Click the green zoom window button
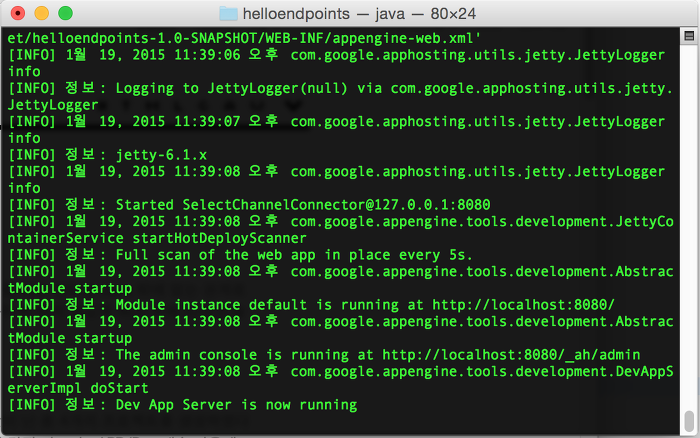This screenshot has width=700, height=438. (x=66, y=13)
